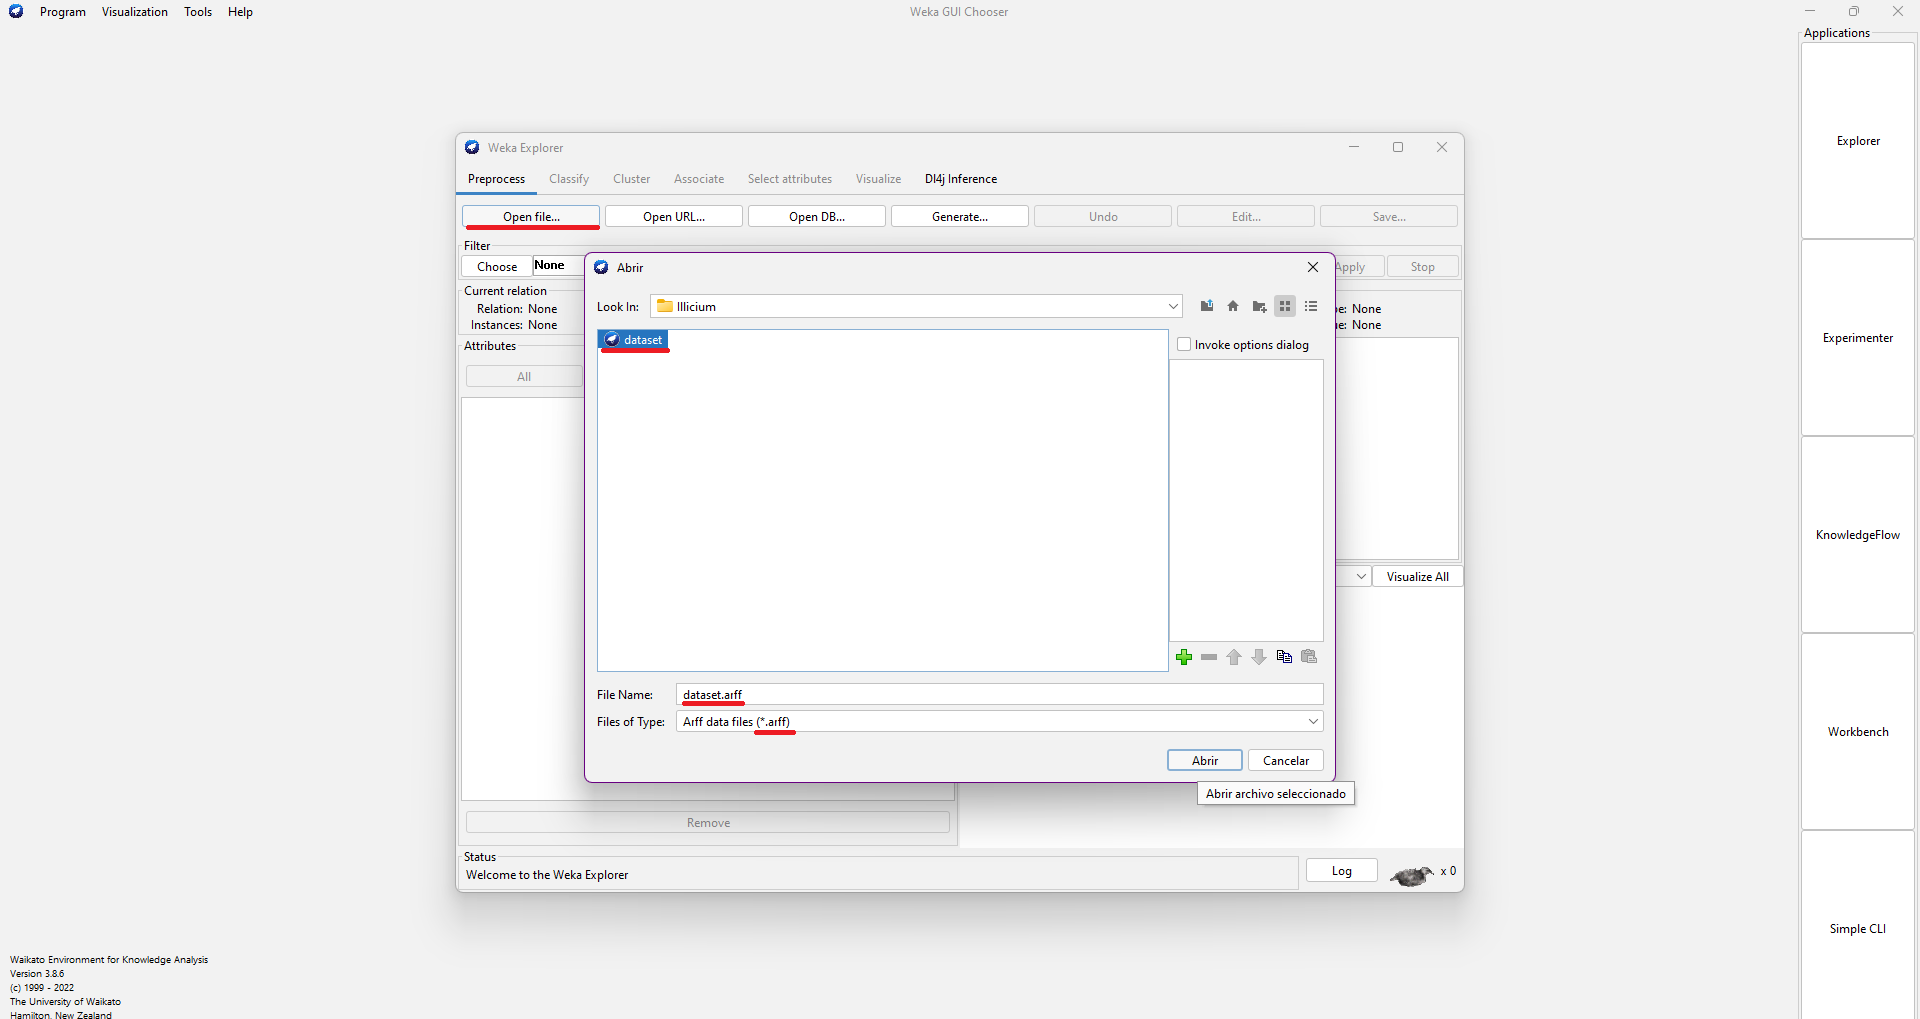The width and height of the screenshot is (1920, 1019).
Task: Click the copy icon below bookmark panel
Action: pos(1284,657)
